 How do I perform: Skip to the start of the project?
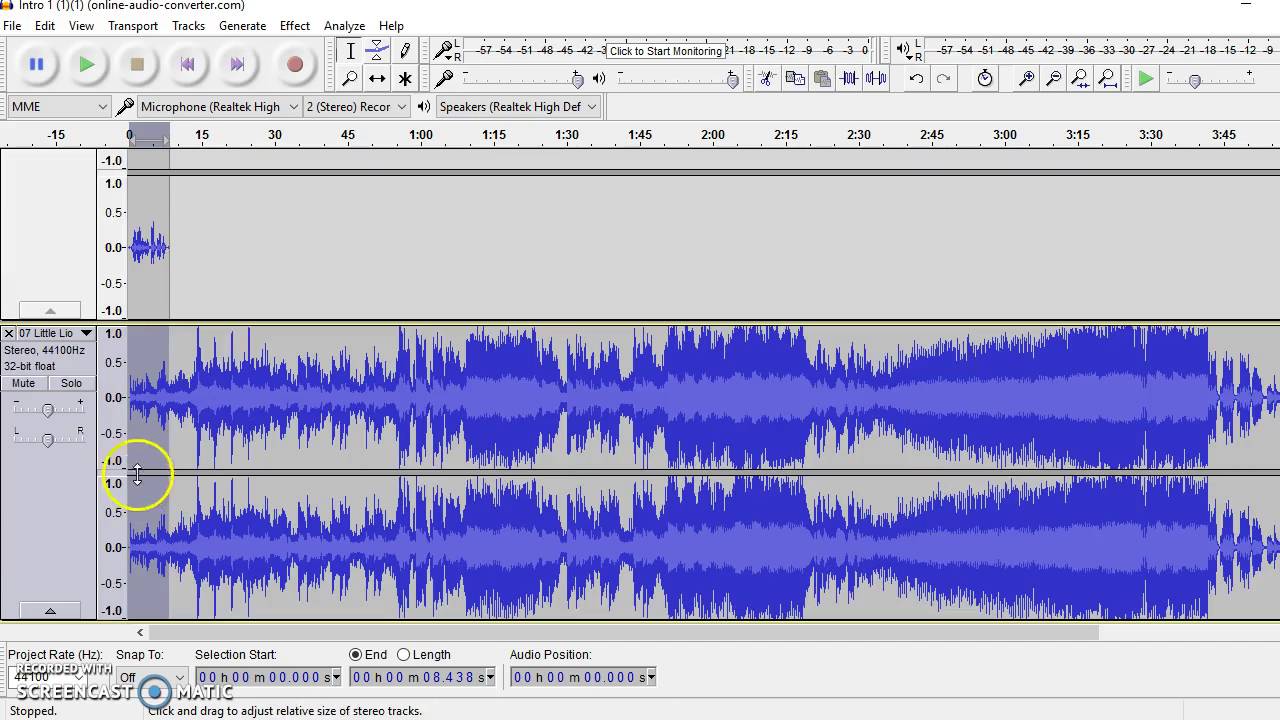pyautogui.click(x=187, y=65)
